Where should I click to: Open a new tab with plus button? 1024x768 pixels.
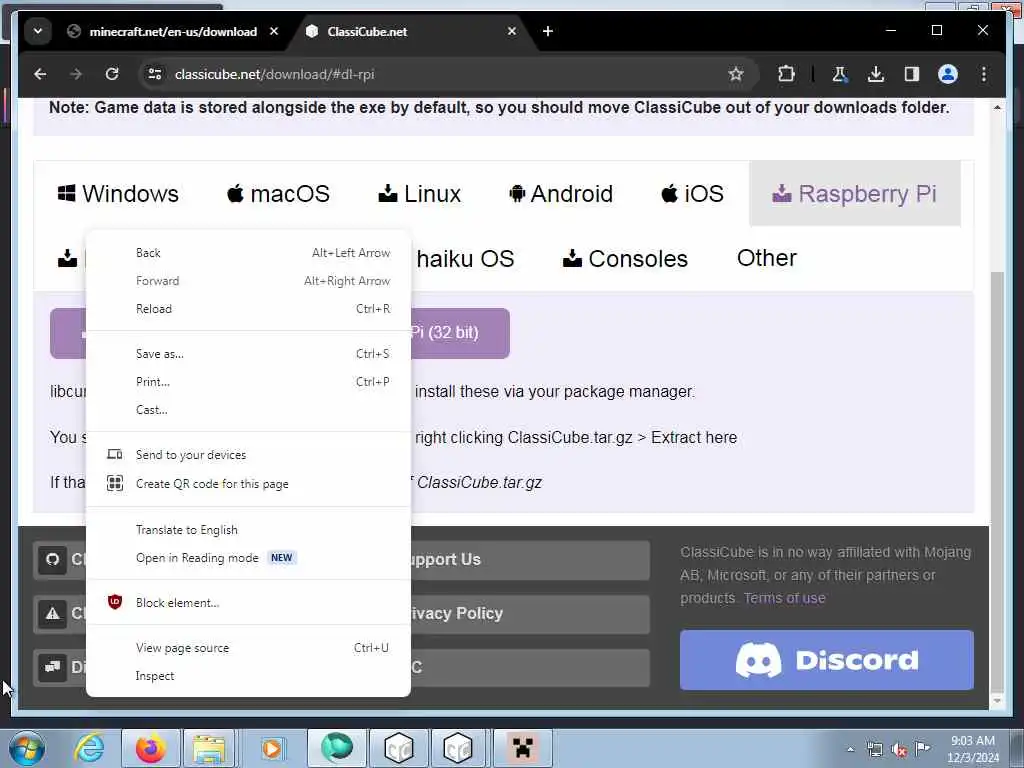548,31
